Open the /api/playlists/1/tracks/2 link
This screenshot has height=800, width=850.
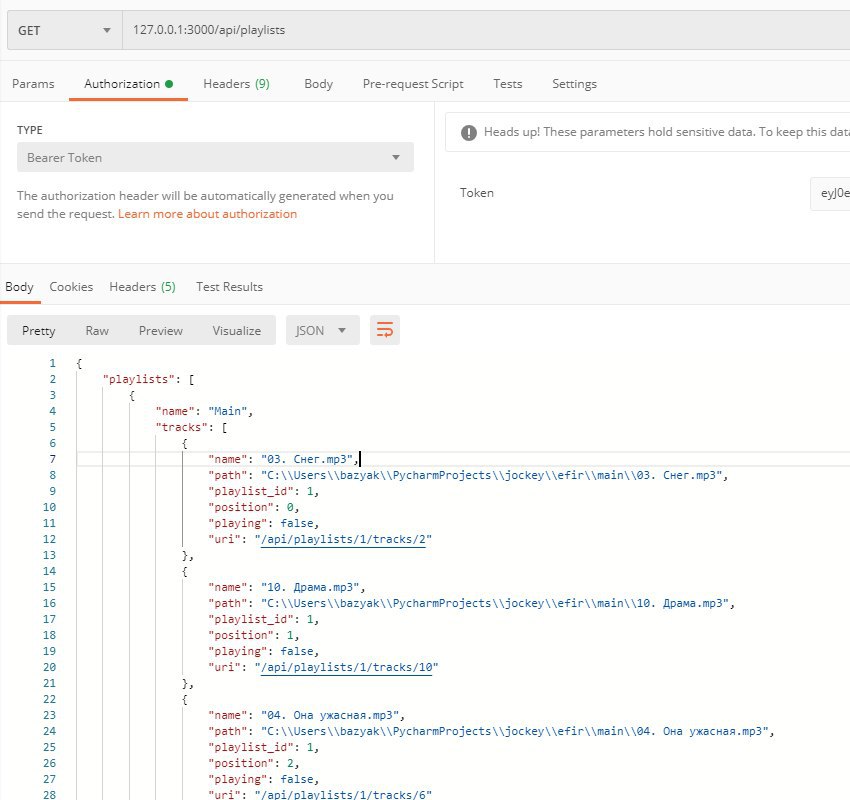343,539
